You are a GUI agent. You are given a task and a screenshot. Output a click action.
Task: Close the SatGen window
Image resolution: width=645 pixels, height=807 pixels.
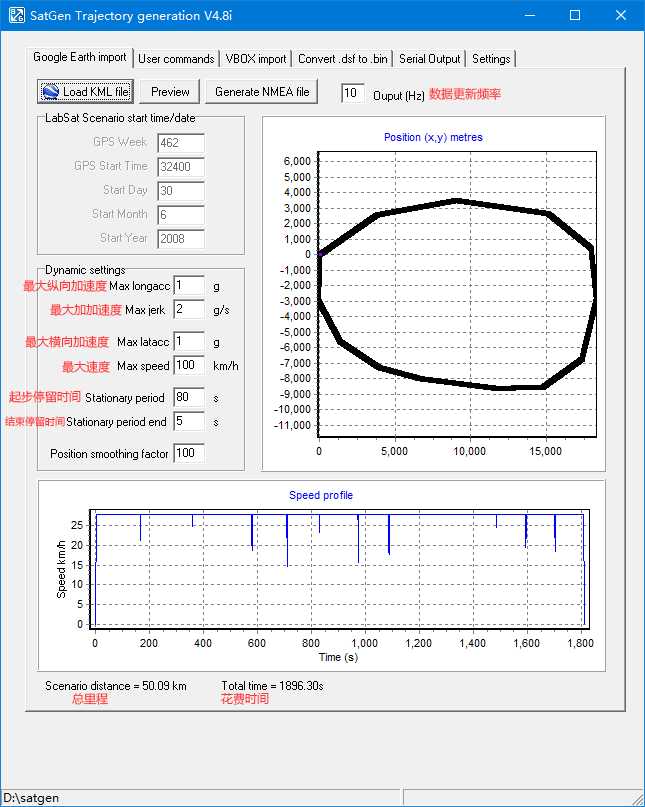621,15
